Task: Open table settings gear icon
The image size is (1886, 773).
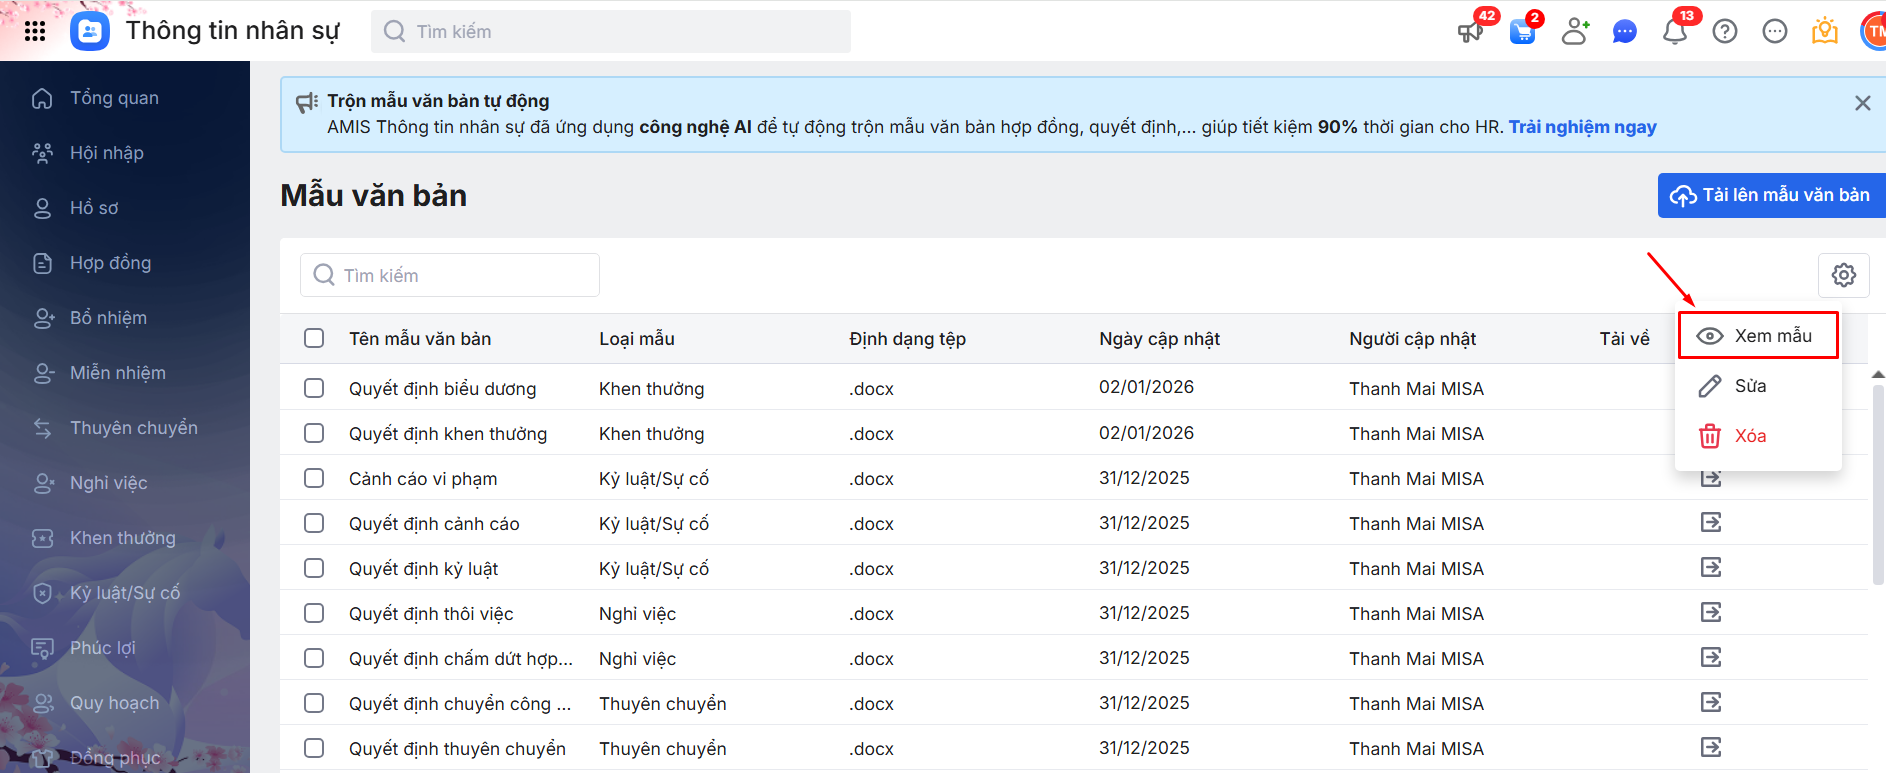Action: pyautogui.click(x=1843, y=275)
